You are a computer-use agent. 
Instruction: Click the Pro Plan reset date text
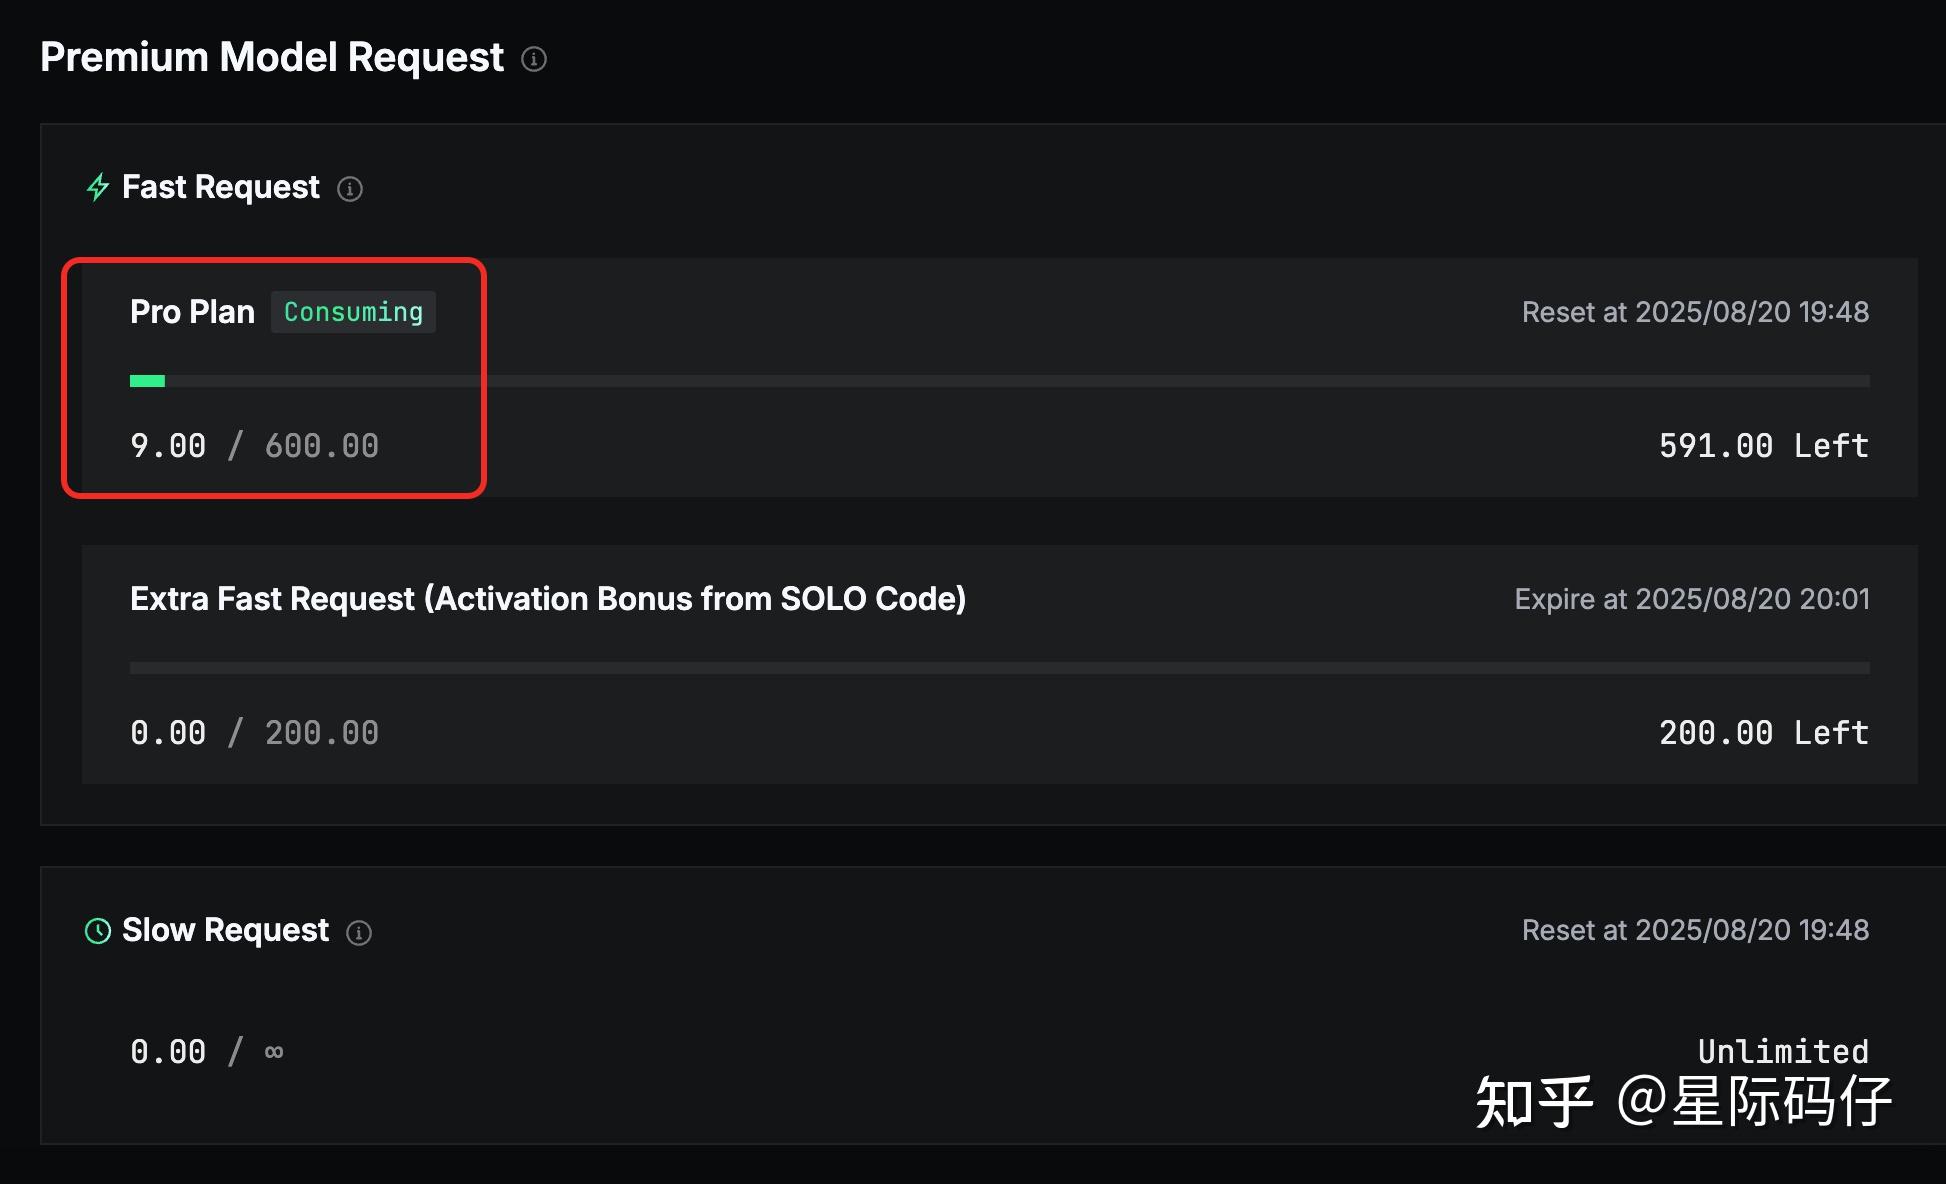[1695, 312]
